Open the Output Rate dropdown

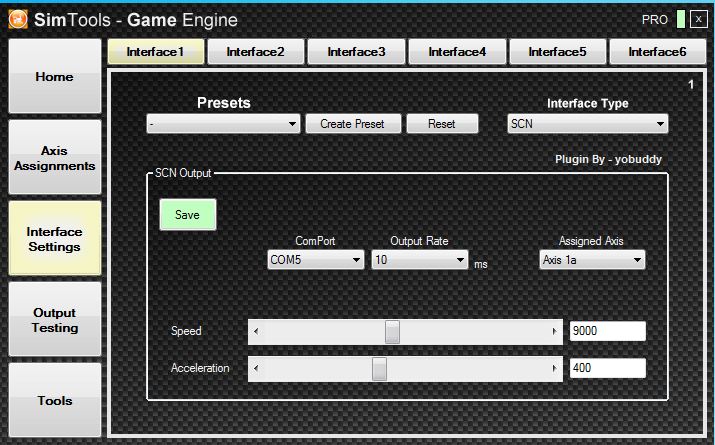[x=419, y=260]
